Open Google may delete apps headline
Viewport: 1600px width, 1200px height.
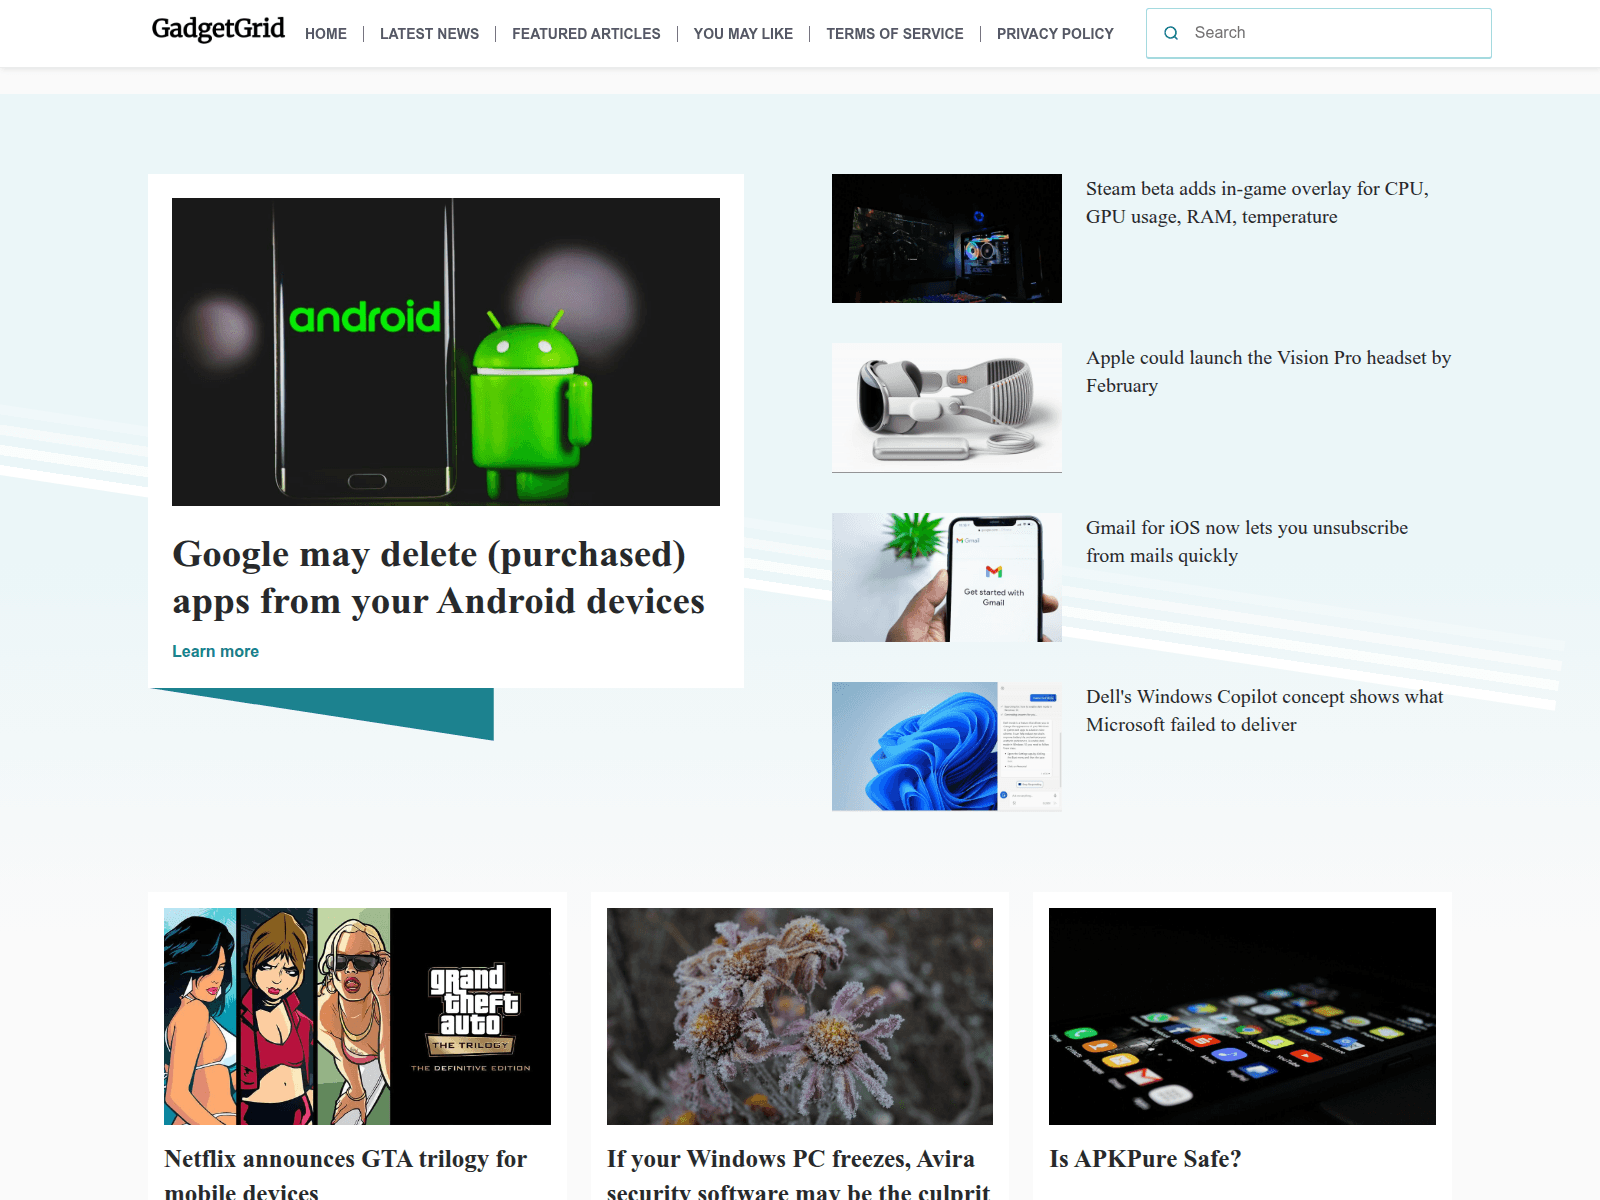pos(438,577)
